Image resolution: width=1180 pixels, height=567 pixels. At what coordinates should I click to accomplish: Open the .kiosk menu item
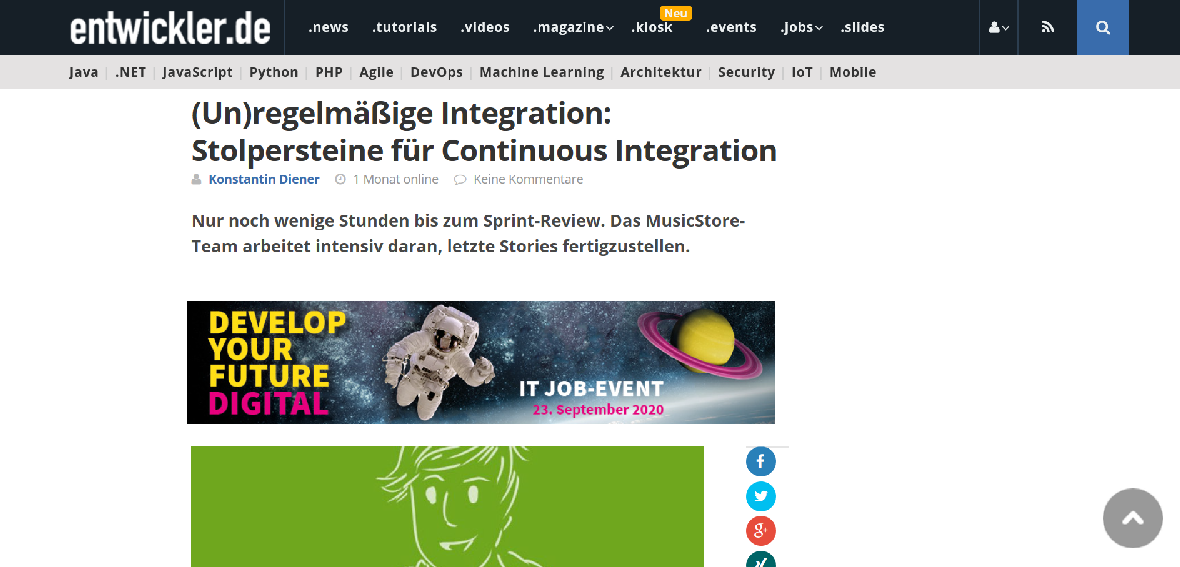(652, 28)
